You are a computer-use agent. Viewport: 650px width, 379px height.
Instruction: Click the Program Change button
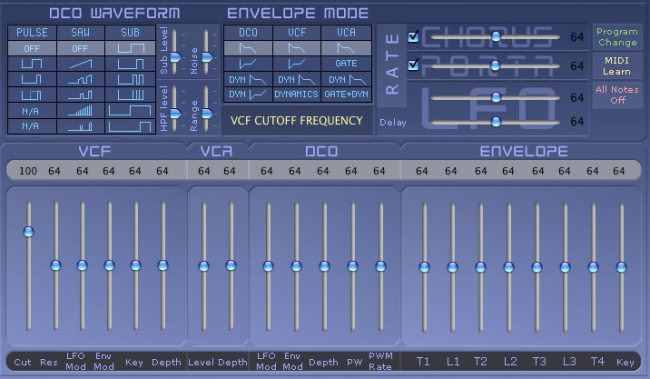[617, 37]
